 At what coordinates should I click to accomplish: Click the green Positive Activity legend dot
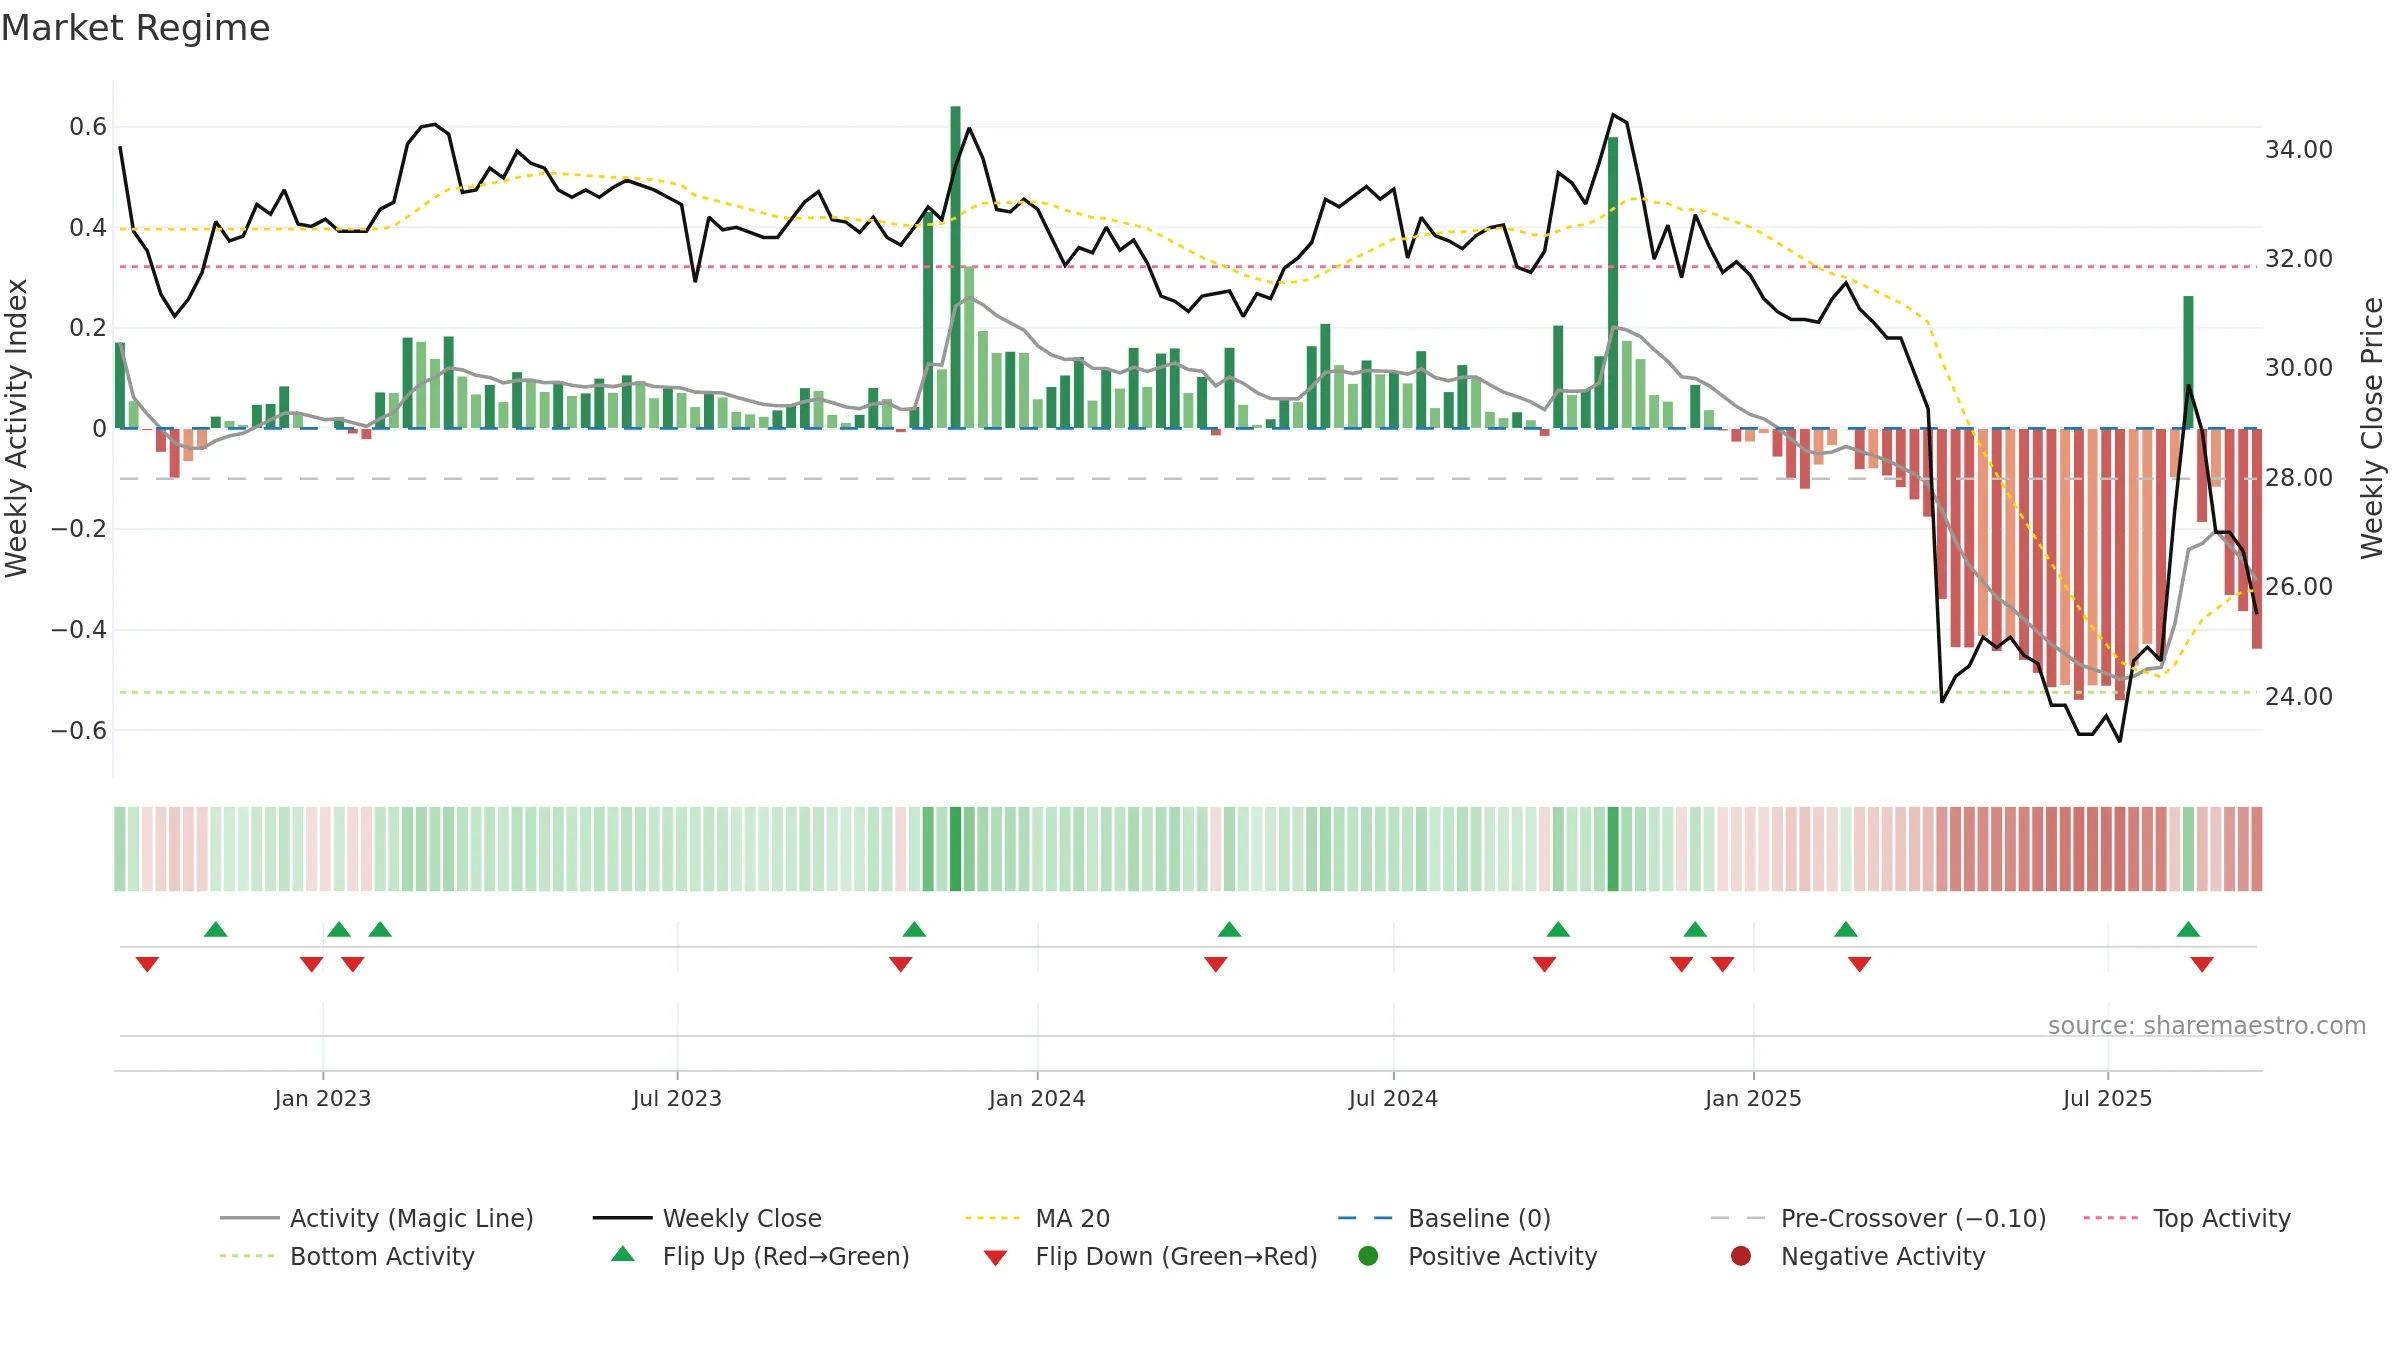pyautogui.click(x=1369, y=1255)
